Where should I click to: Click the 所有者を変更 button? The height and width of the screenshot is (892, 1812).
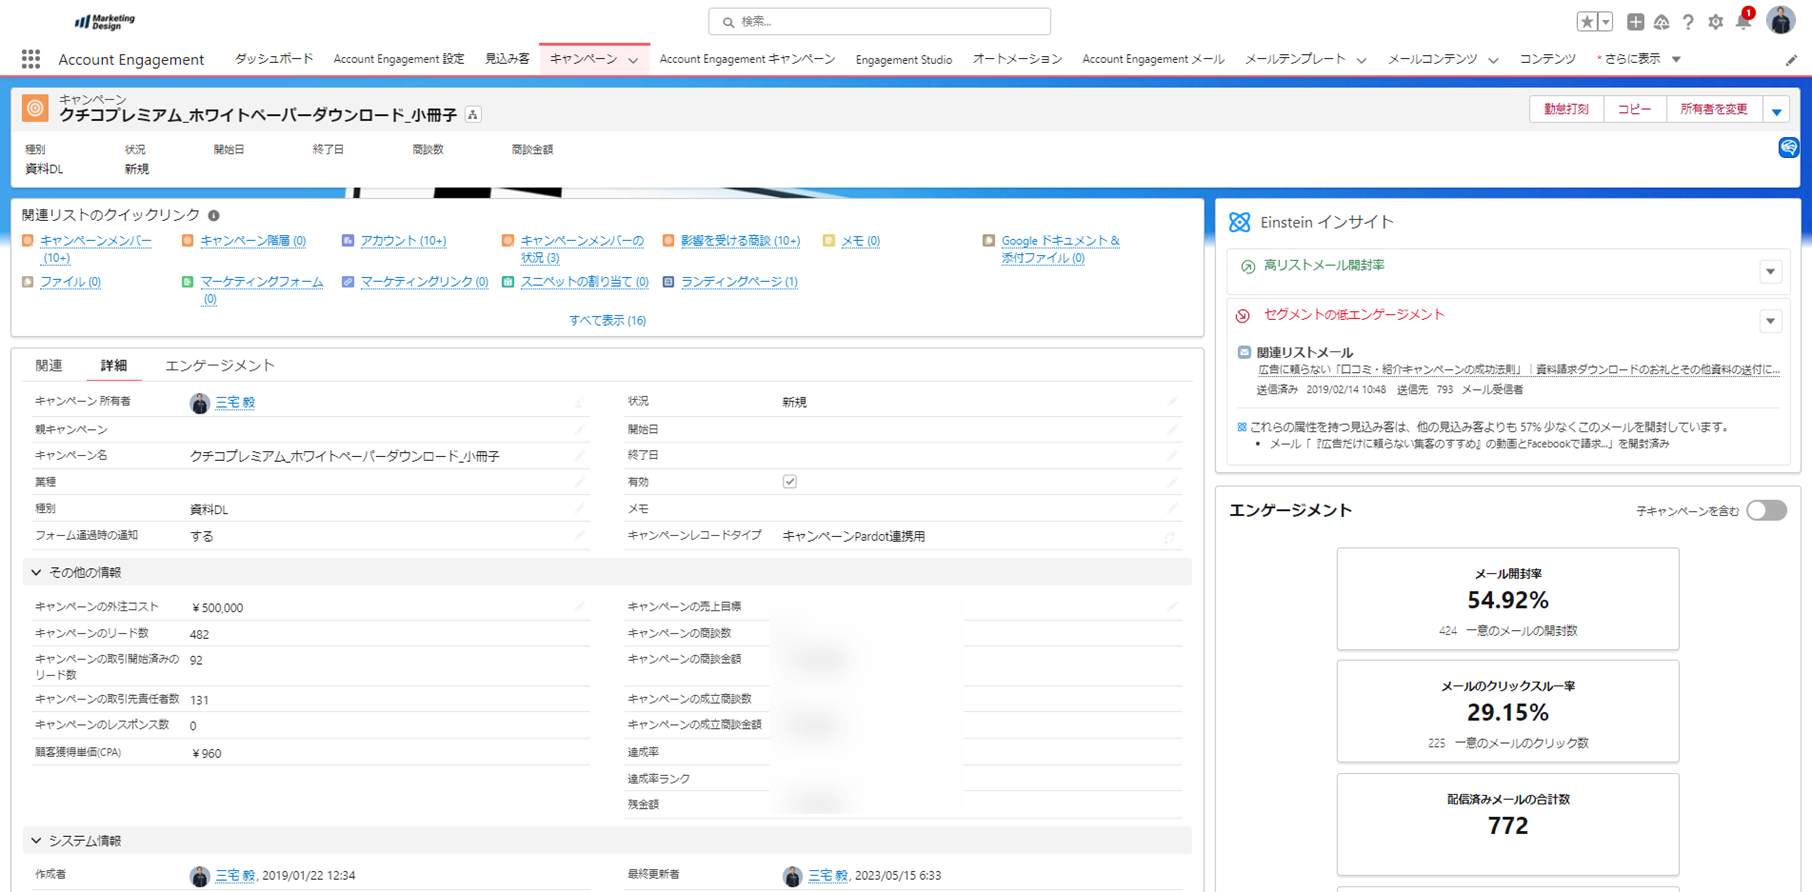1713,109
